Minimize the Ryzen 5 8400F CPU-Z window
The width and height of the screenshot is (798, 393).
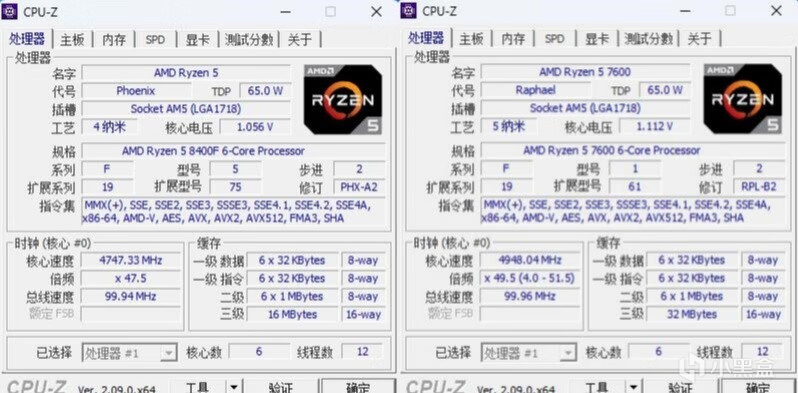(x=286, y=11)
